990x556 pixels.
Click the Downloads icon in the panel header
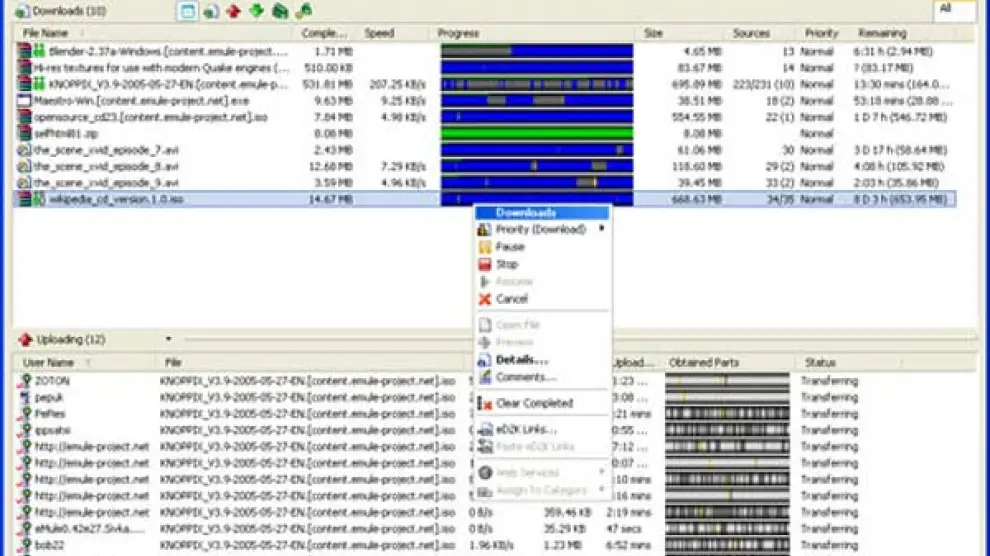coord(21,11)
